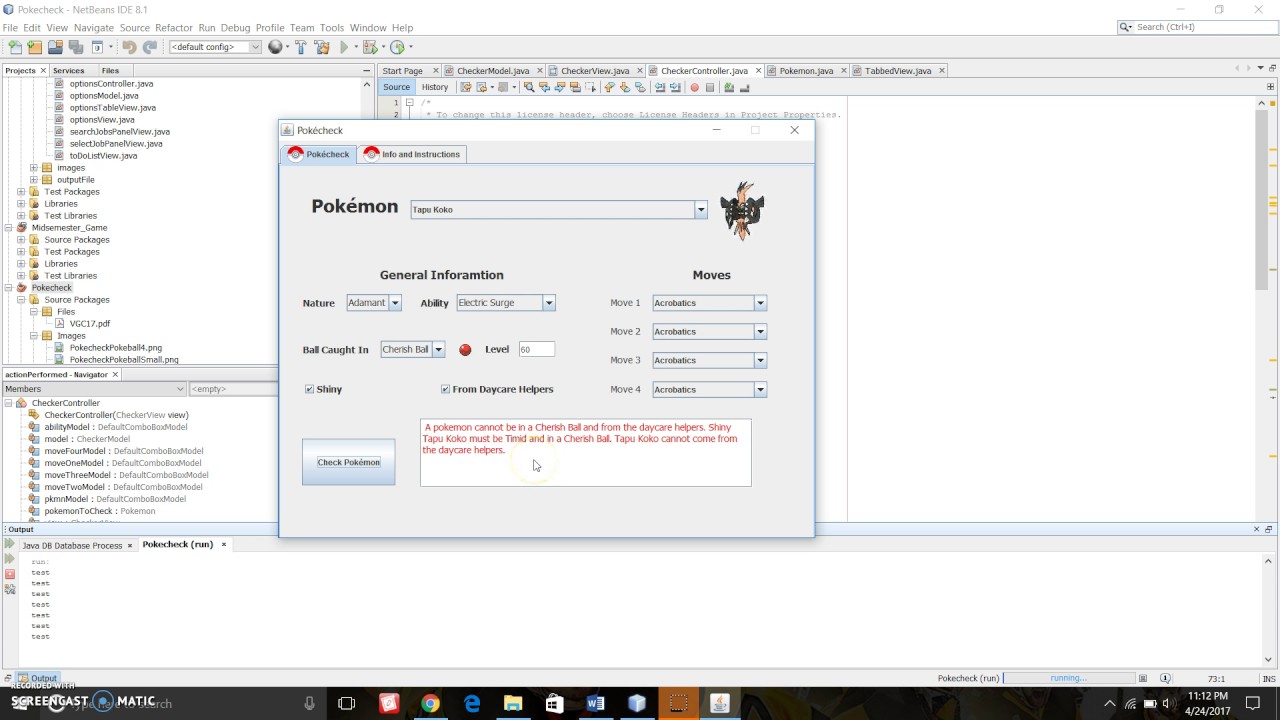This screenshot has height=720, width=1280.
Task: Open the Move 3 dropdown
Action: (x=760, y=360)
